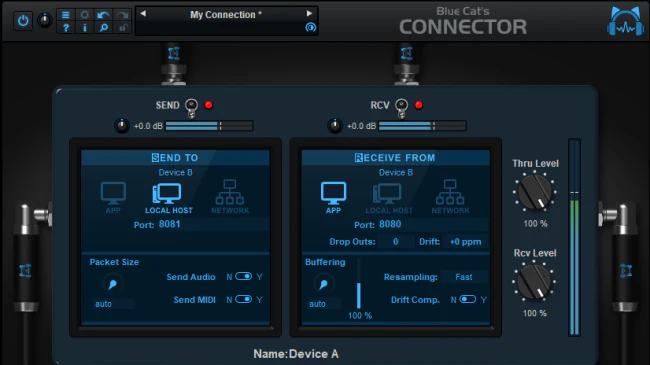Click the red SEND status LED
The image size is (650, 365).
coord(209,105)
